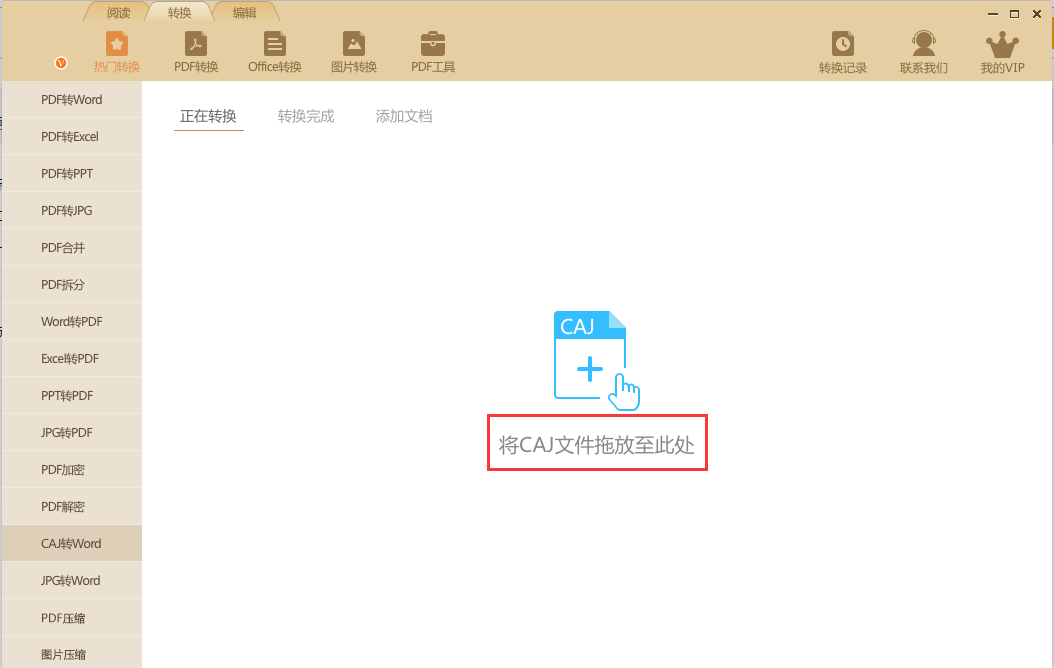The image size is (1054, 668).
Task: Choose PPT转PDF in sidebar
Action: [72, 395]
